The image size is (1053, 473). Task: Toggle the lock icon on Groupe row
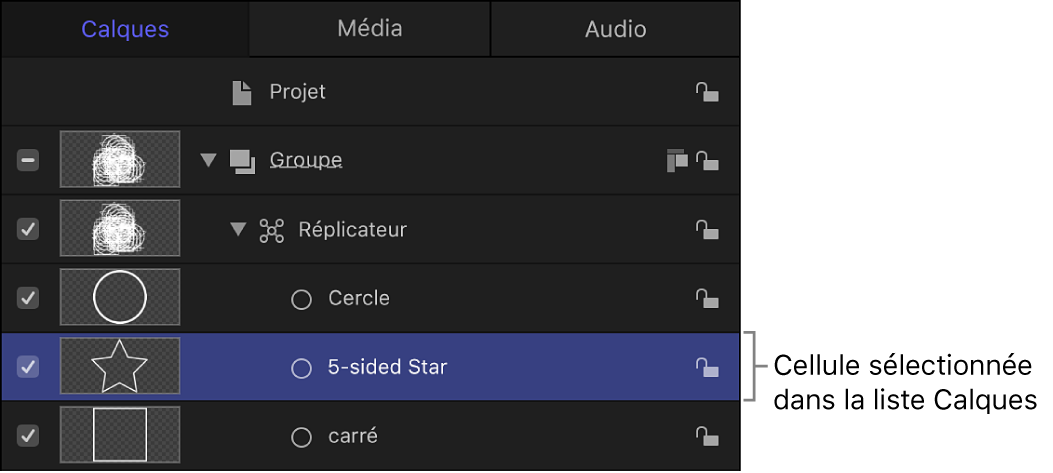point(707,160)
